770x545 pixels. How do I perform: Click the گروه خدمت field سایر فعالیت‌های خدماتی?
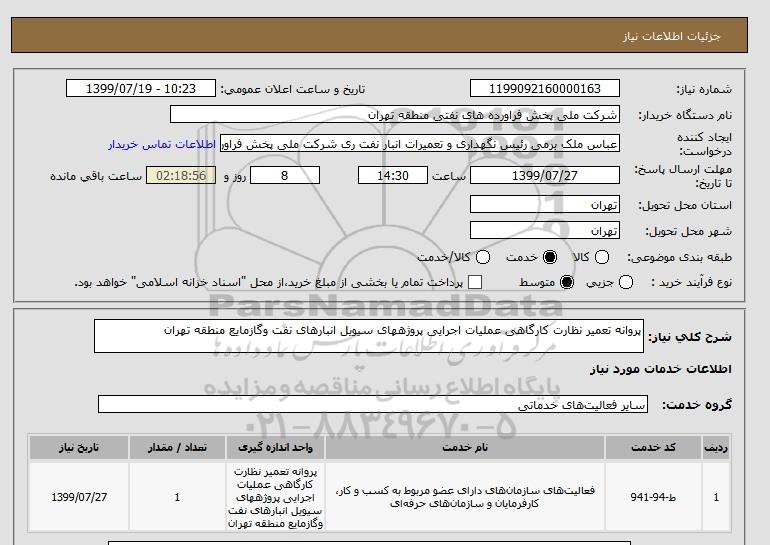pyautogui.click(x=373, y=405)
